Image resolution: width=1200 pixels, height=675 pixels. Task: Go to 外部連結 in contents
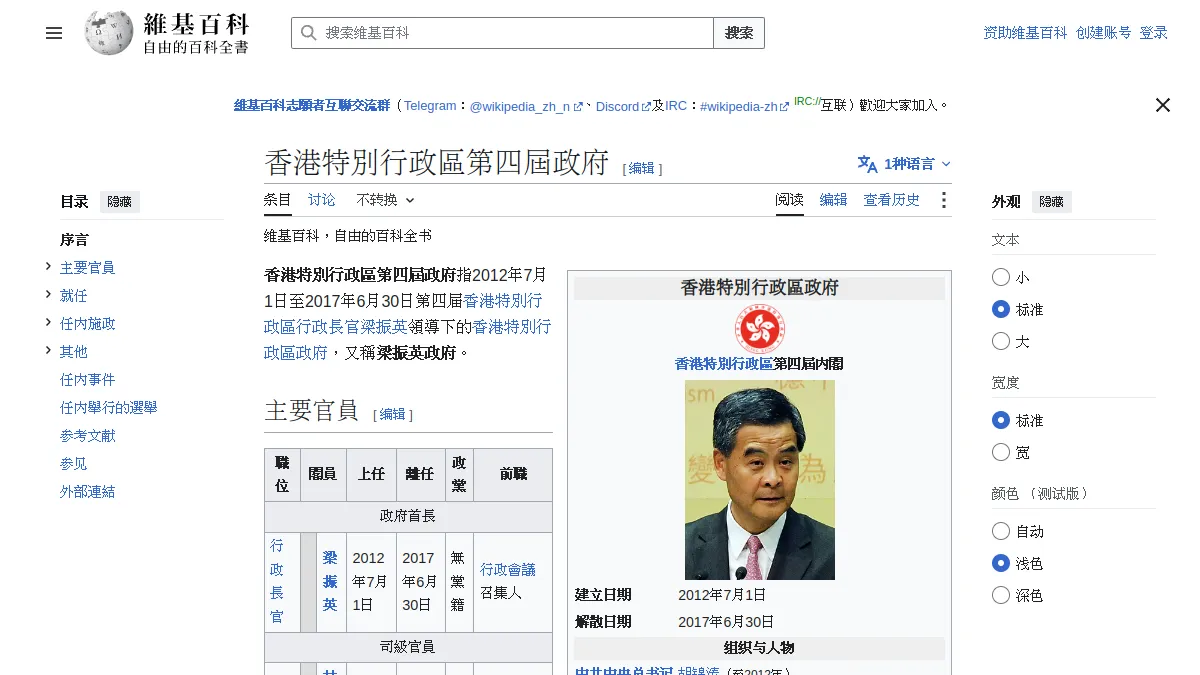coord(88,492)
